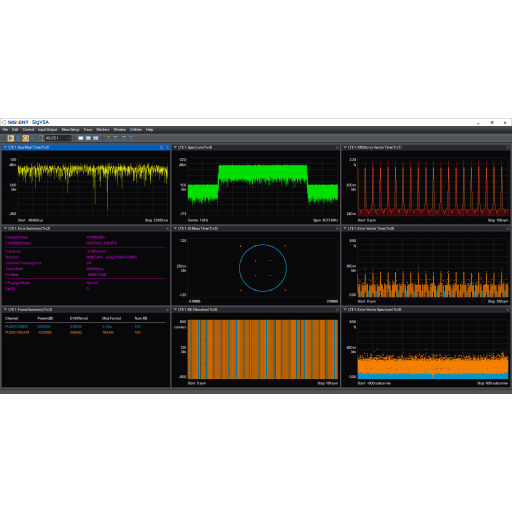
Task: Select the grid layout icon
Action: click(x=96, y=138)
